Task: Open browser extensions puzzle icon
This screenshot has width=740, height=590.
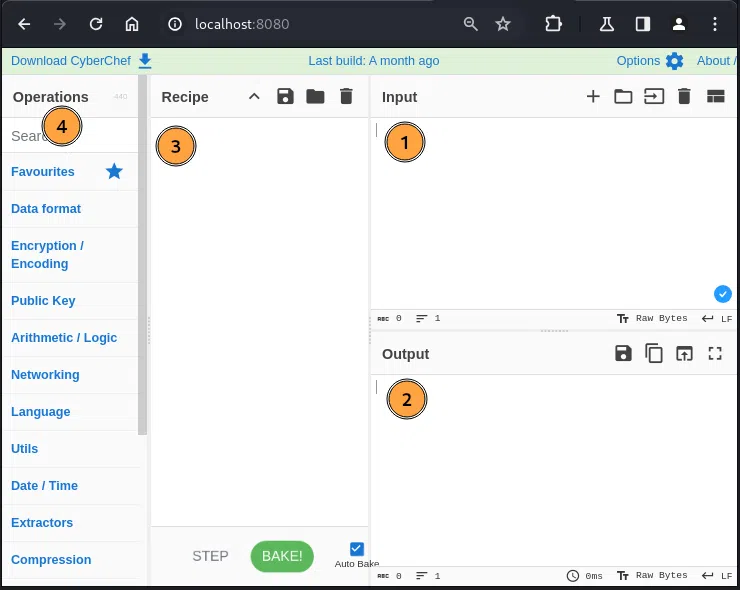Action: 553,24
